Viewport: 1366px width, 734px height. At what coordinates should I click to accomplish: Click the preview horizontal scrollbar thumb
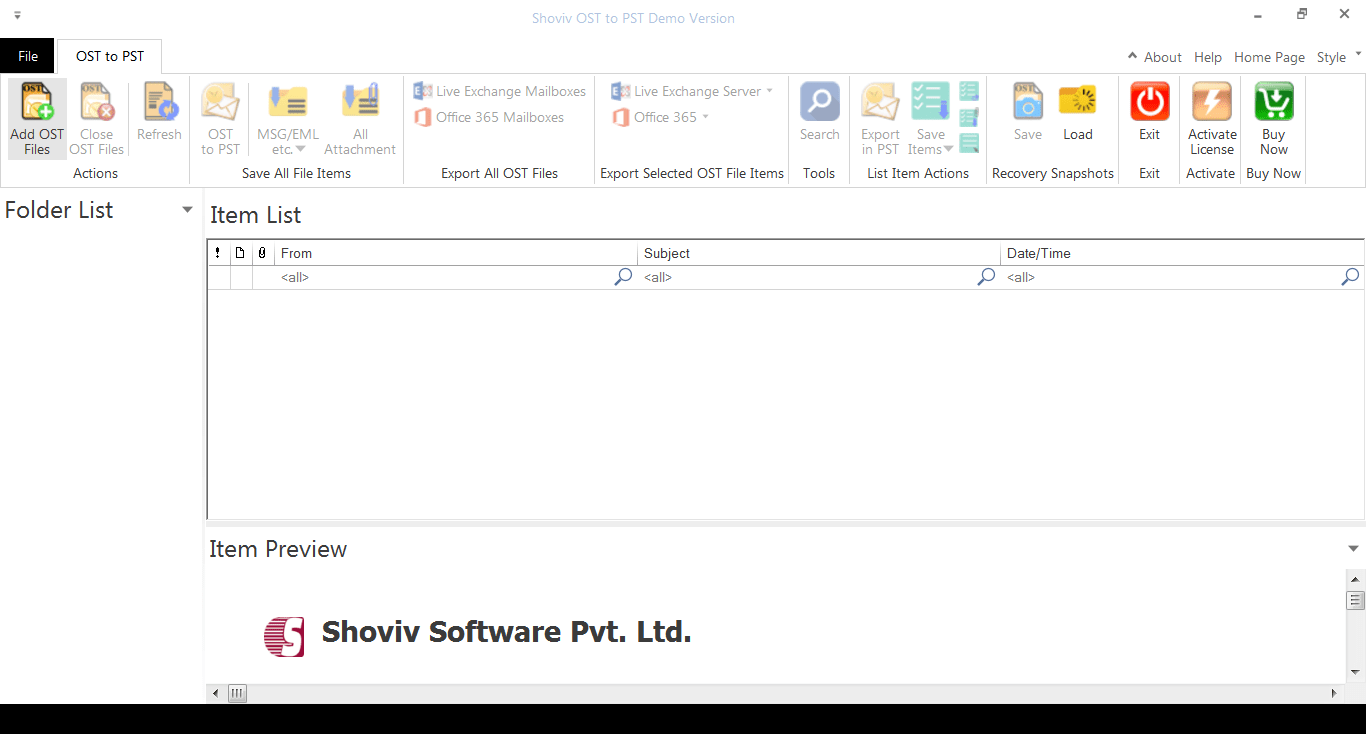(237, 693)
